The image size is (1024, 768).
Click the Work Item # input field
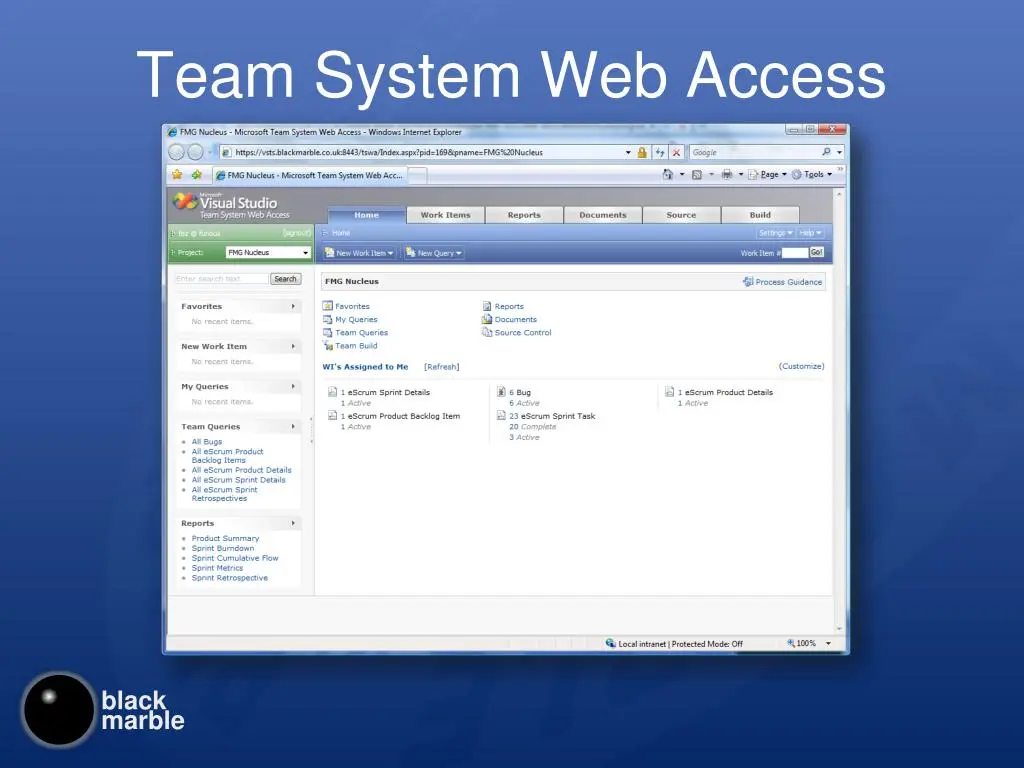(795, 253)
